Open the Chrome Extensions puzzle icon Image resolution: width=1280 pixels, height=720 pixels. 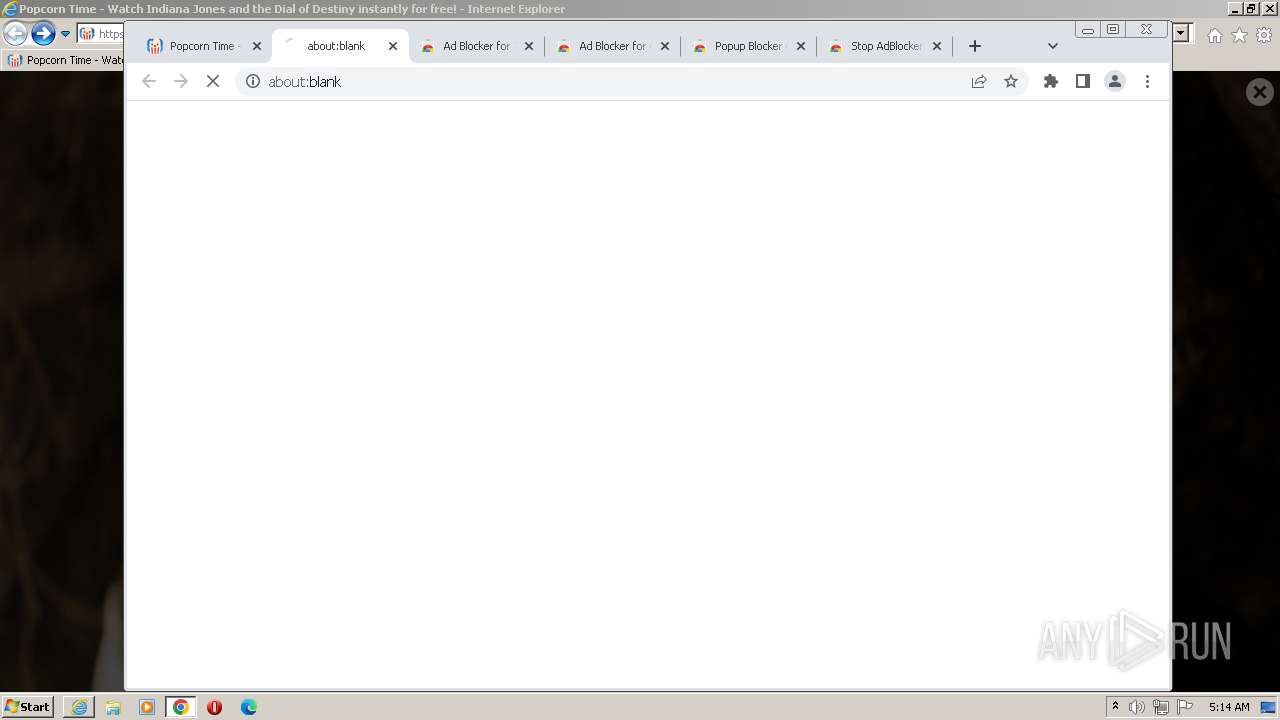(x=1050, y=81)
